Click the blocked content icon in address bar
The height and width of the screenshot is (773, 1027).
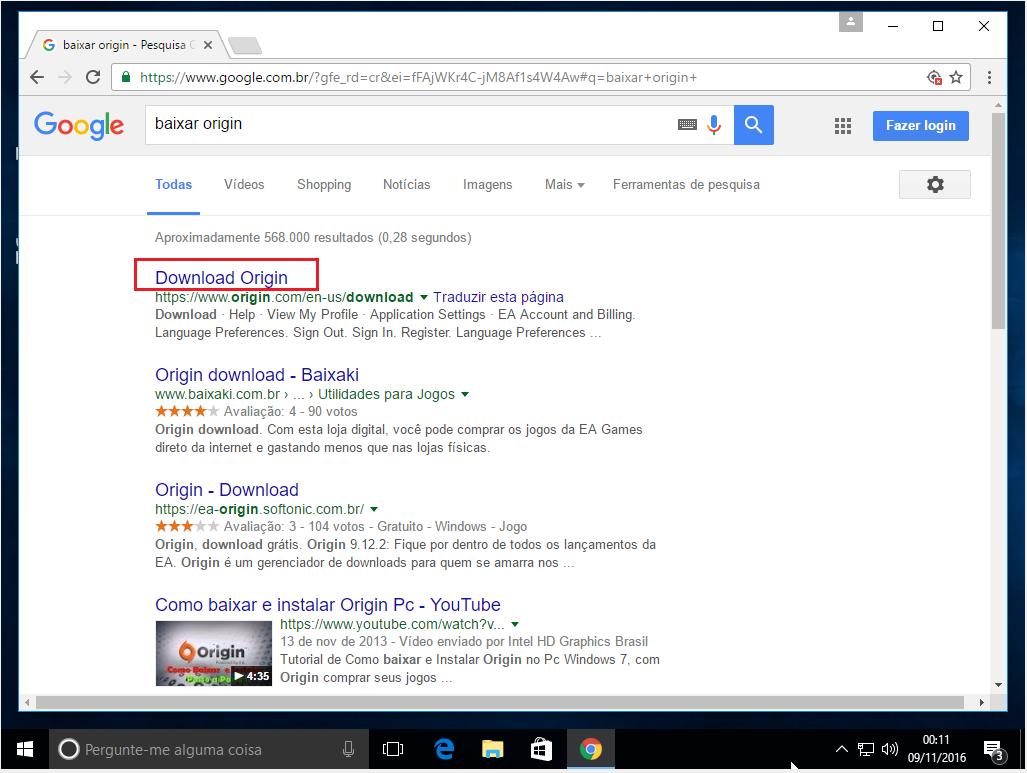pos(935,77)
